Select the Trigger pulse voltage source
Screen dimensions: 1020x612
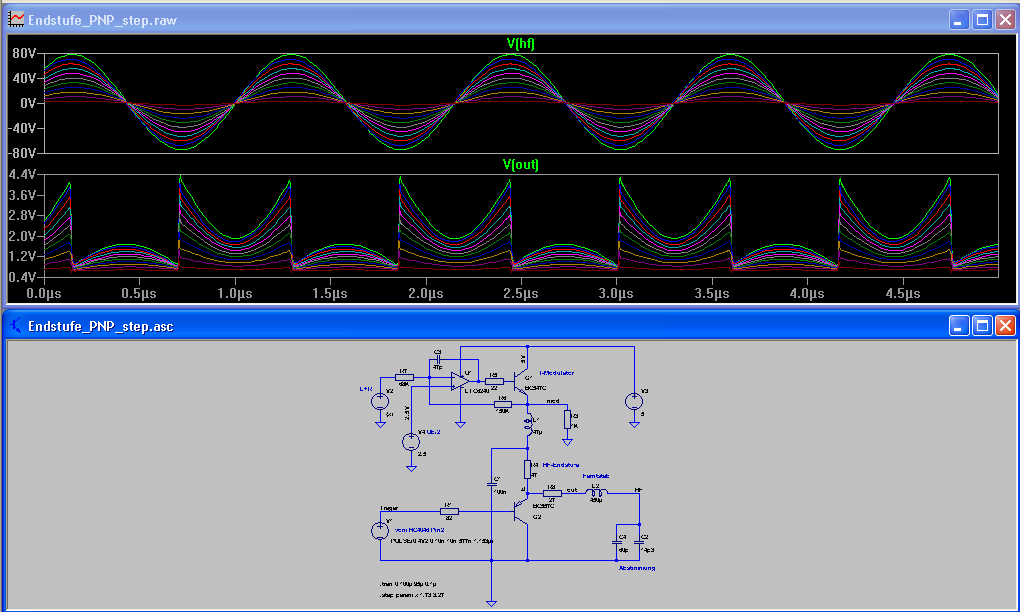pyautogui.click(x=380, y=531)
